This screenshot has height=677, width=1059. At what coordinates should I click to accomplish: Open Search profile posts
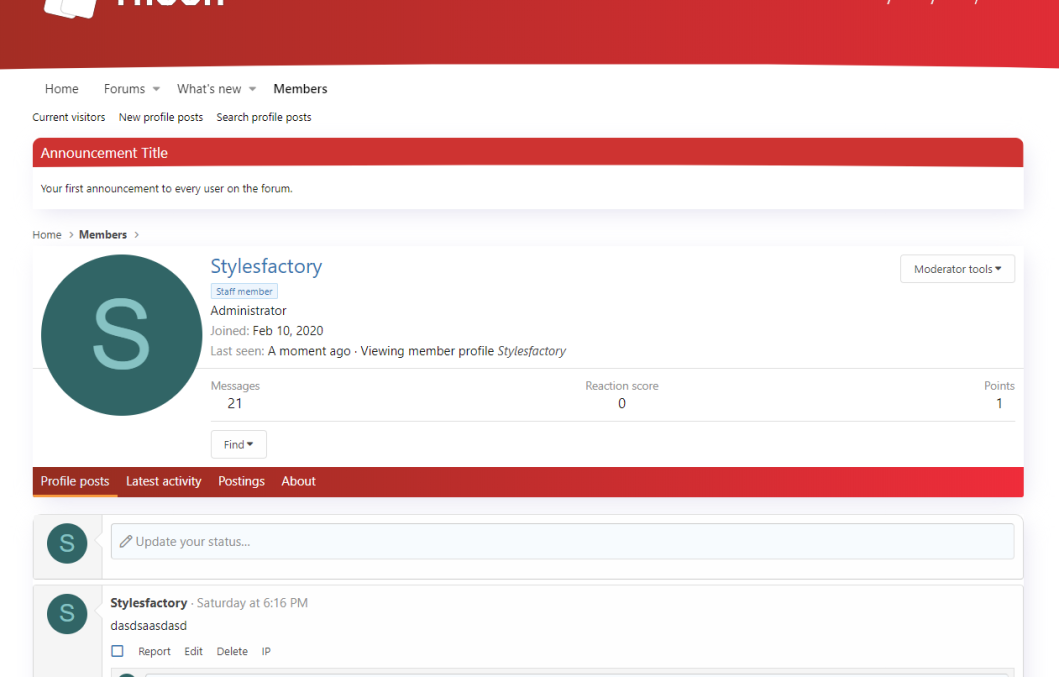[x=263, y=117]
